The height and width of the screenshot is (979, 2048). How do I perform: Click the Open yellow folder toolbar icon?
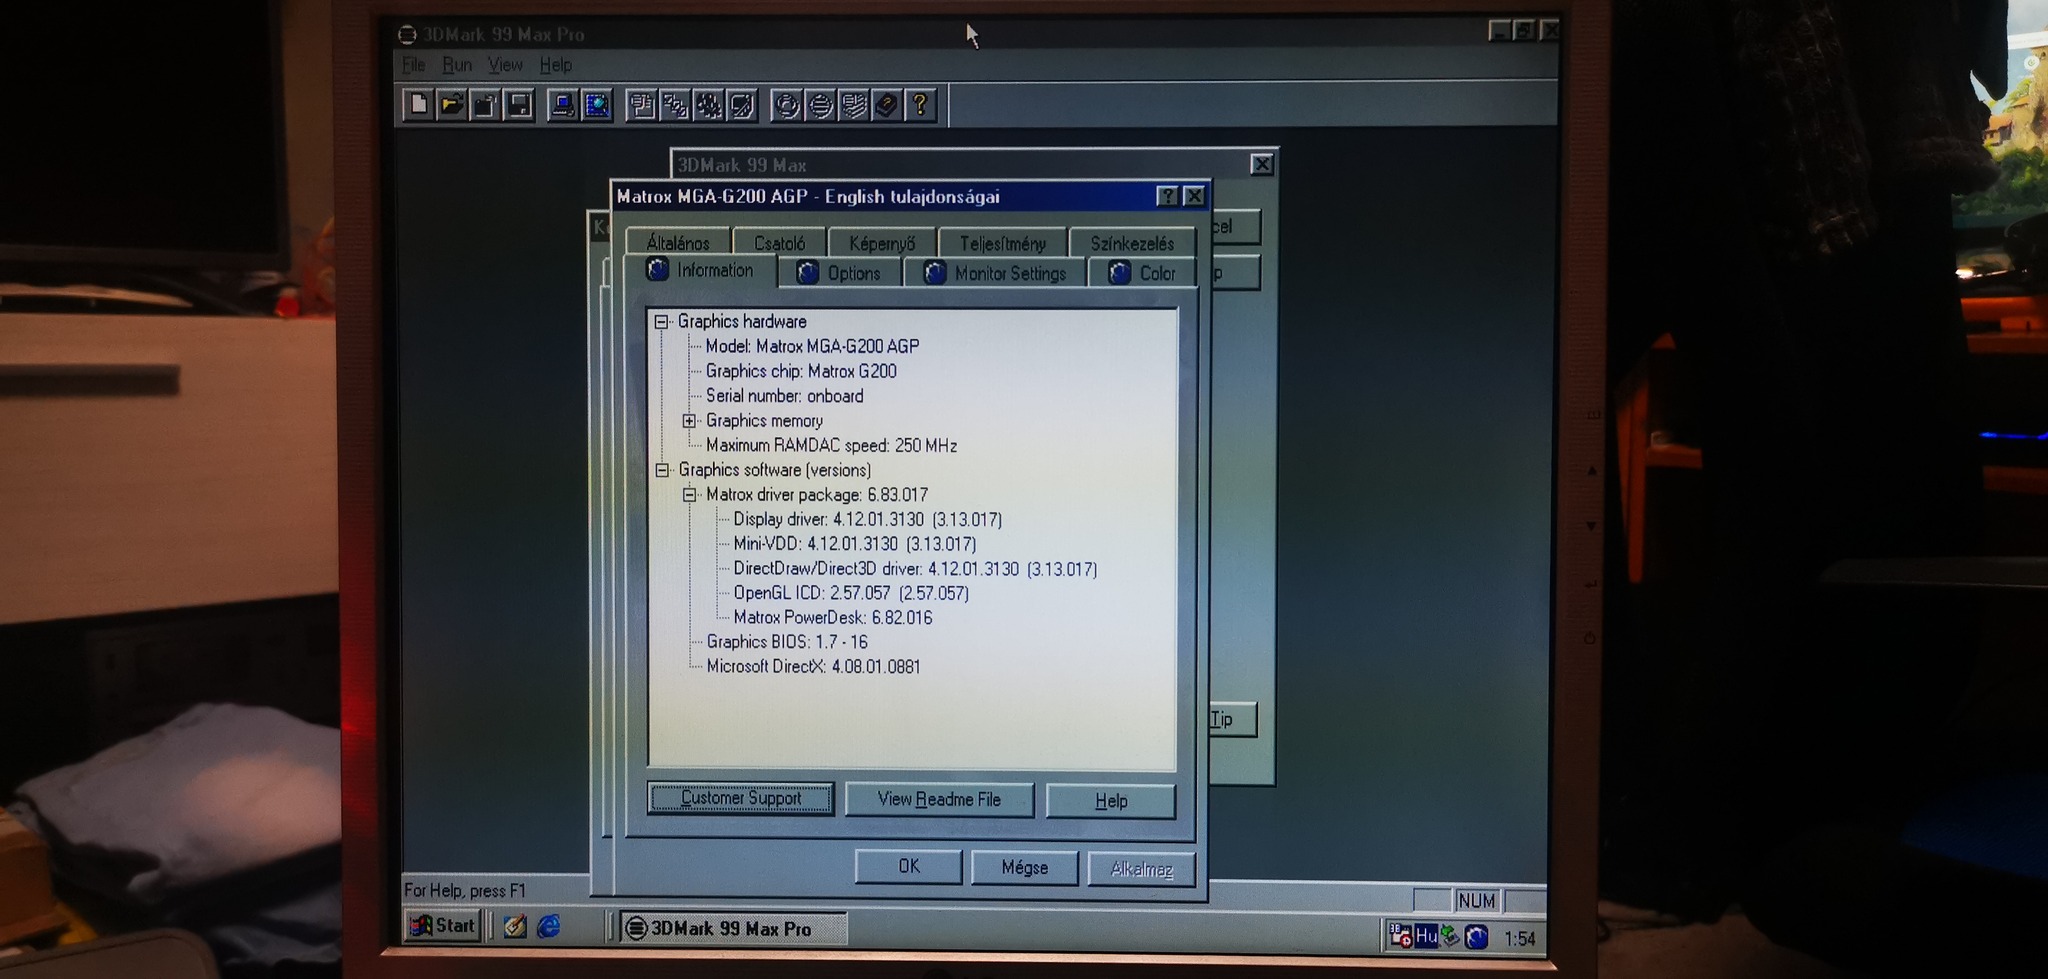[452, 105]
